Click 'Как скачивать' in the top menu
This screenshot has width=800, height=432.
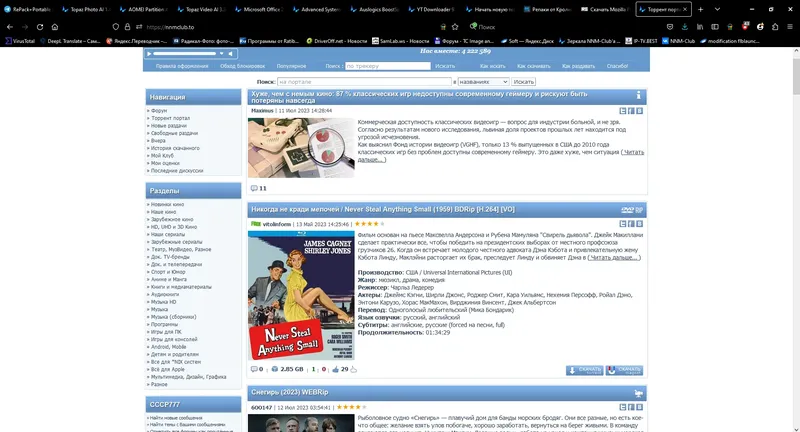[x=533, y=66]
